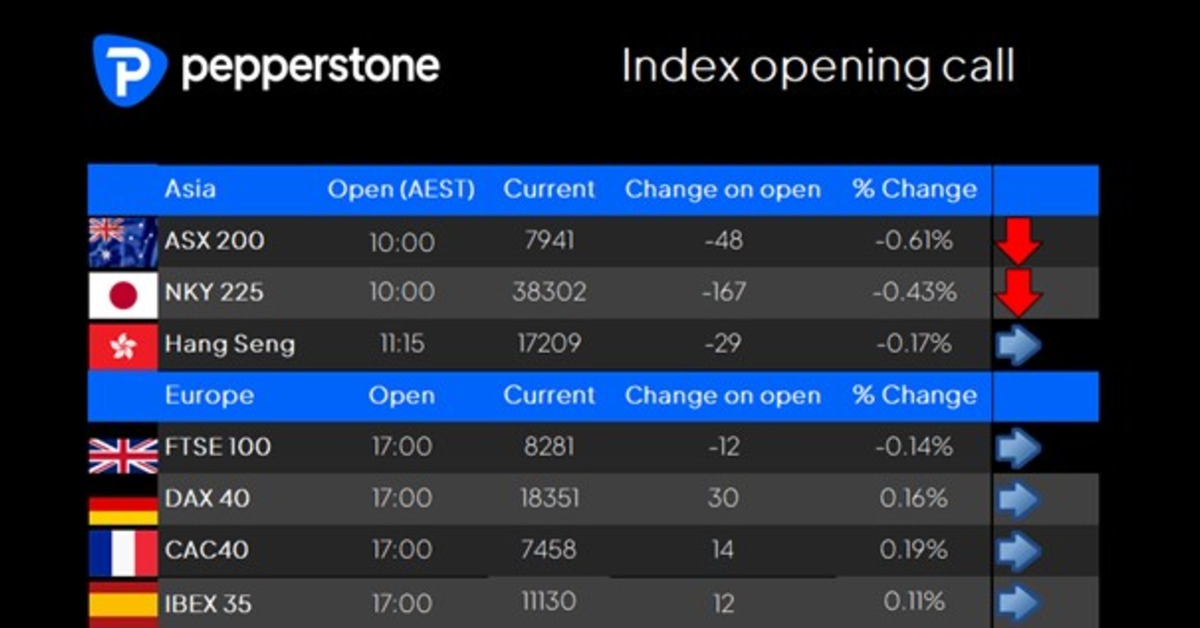Select the Australian flag icon beside ASX 200
Screen dimensions: 1200x628
tap(123, 242)
